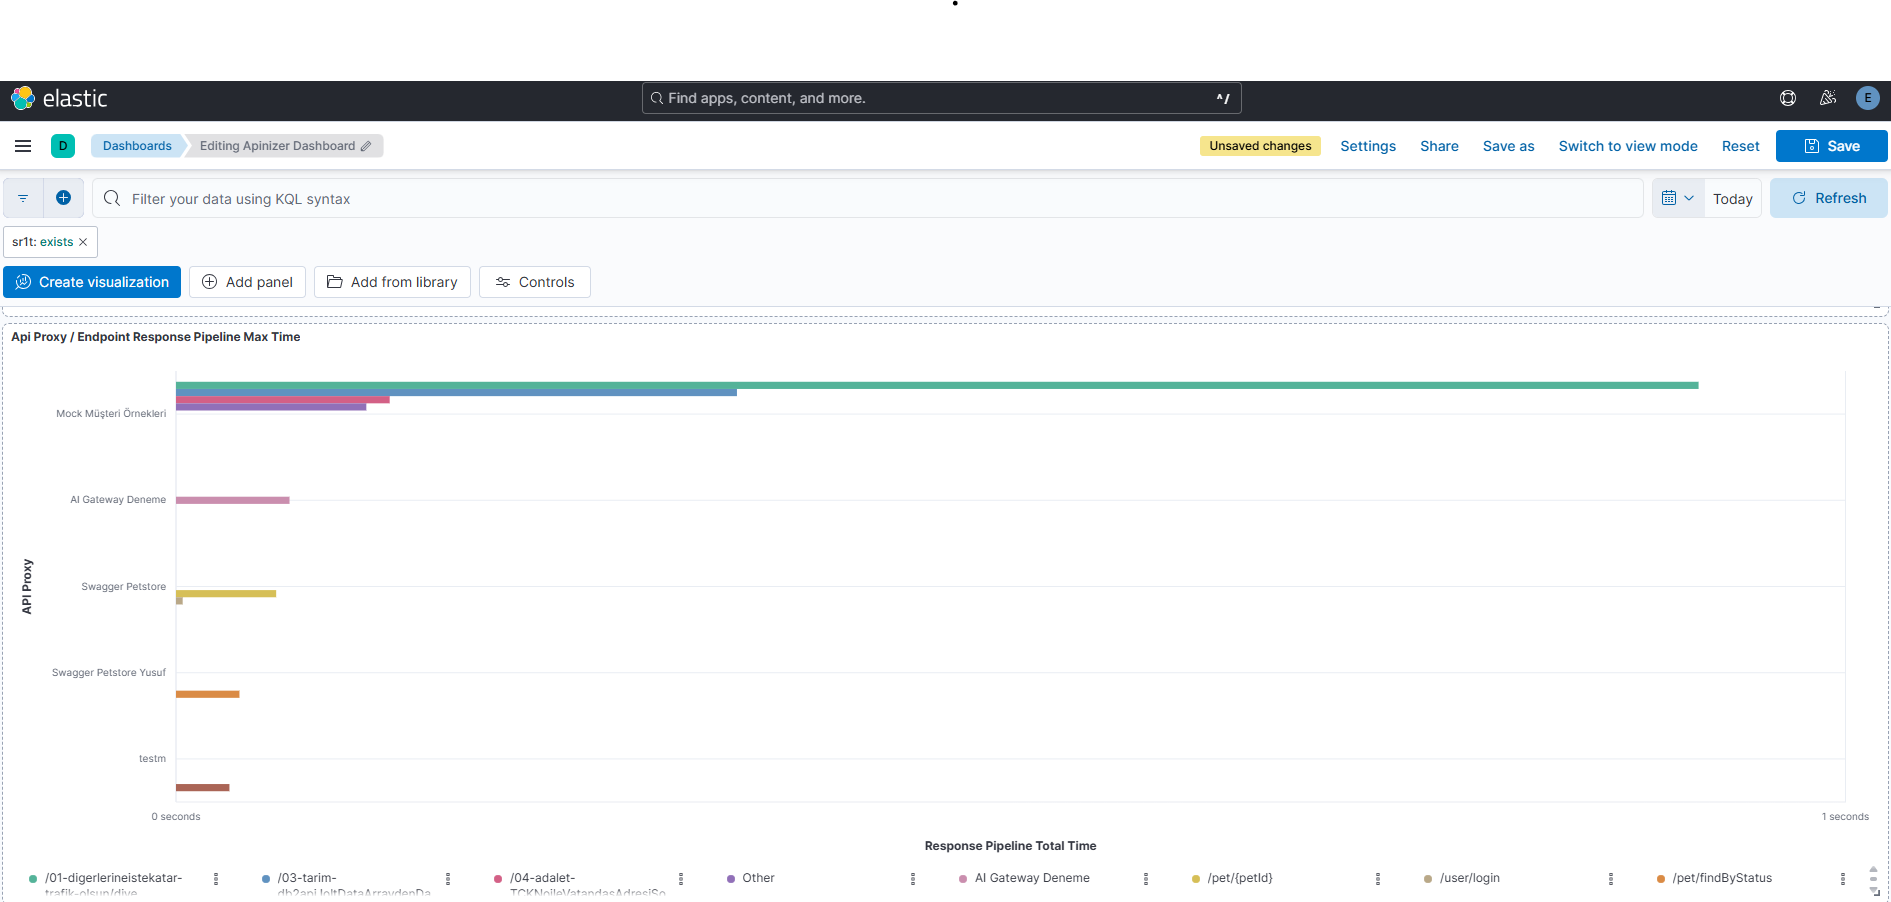Open the date quick menu calendar dropdown
1891x902 pixels.
tap(1678, 198)
